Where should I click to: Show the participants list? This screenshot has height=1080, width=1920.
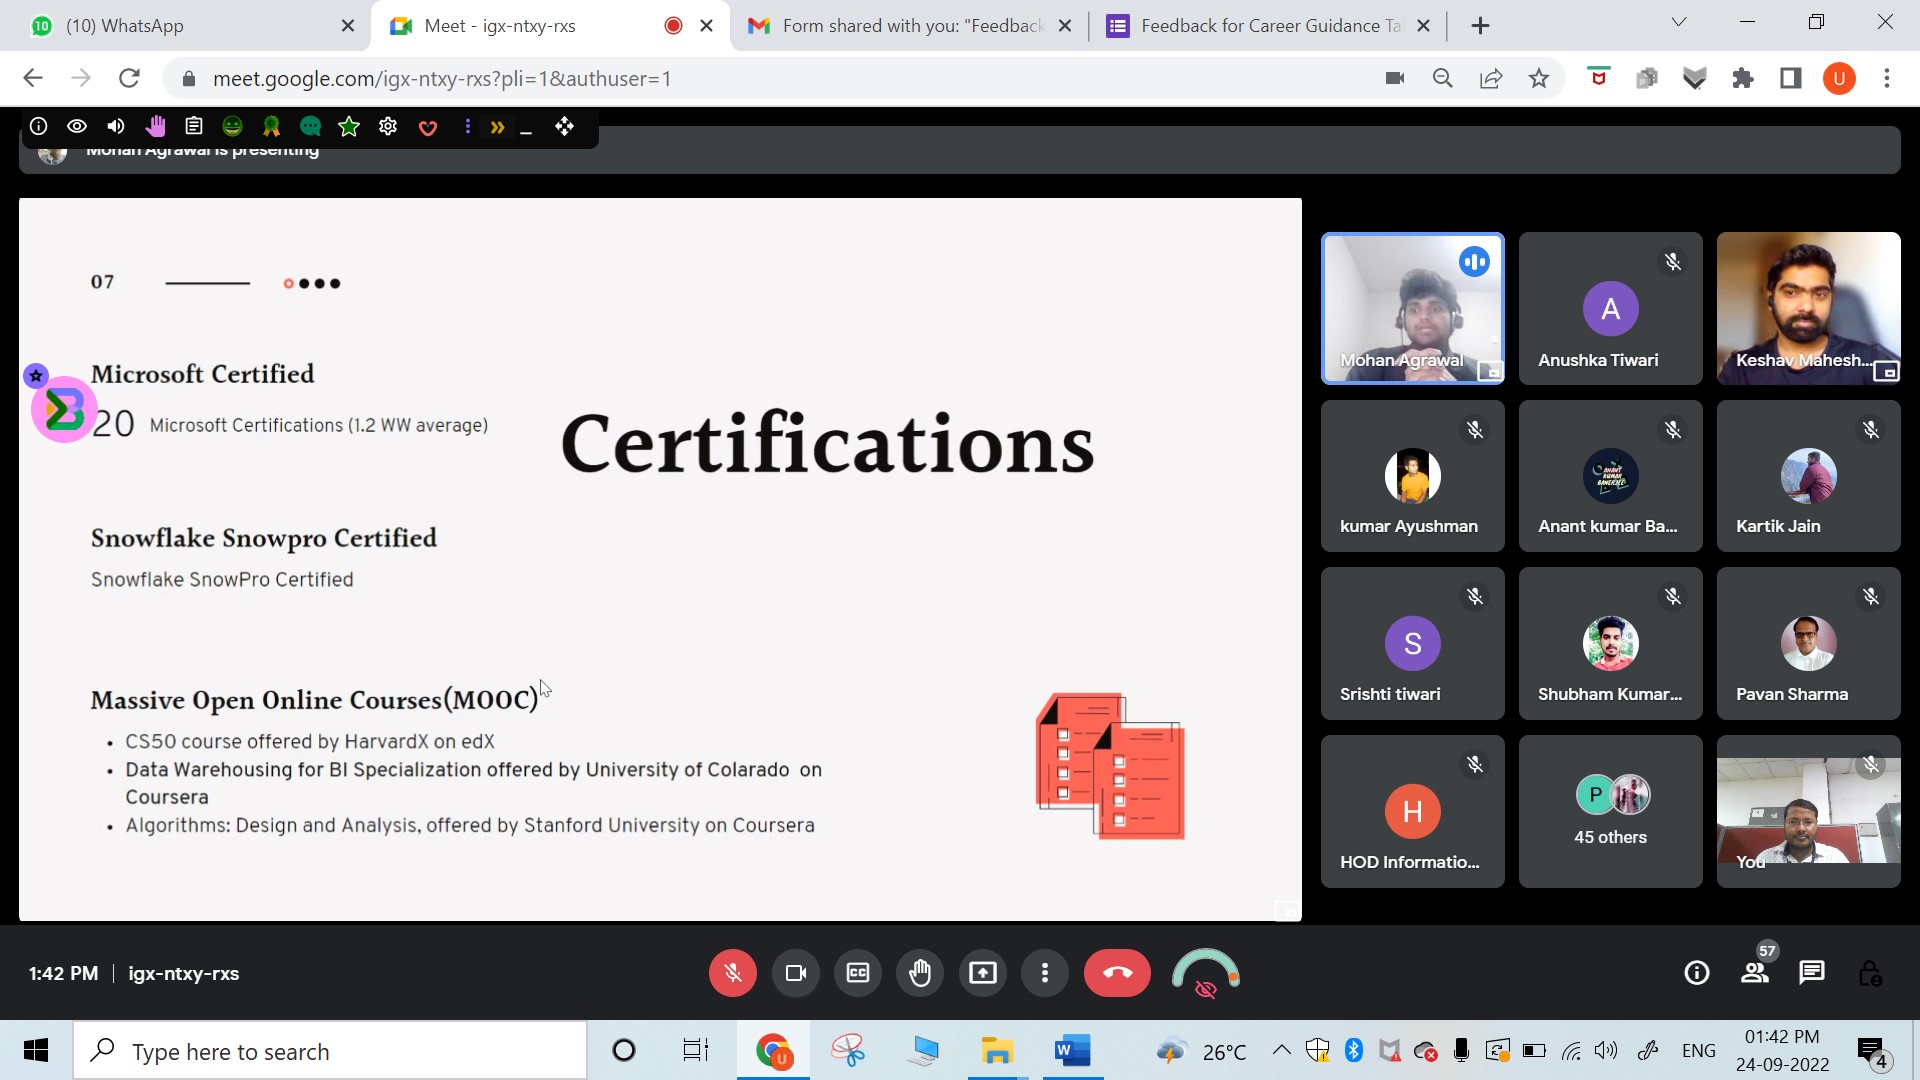1755,973
